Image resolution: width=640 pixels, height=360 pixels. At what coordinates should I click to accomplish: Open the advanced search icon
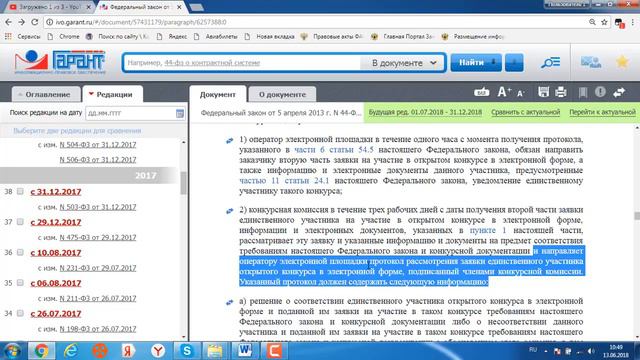coord(550,62)
